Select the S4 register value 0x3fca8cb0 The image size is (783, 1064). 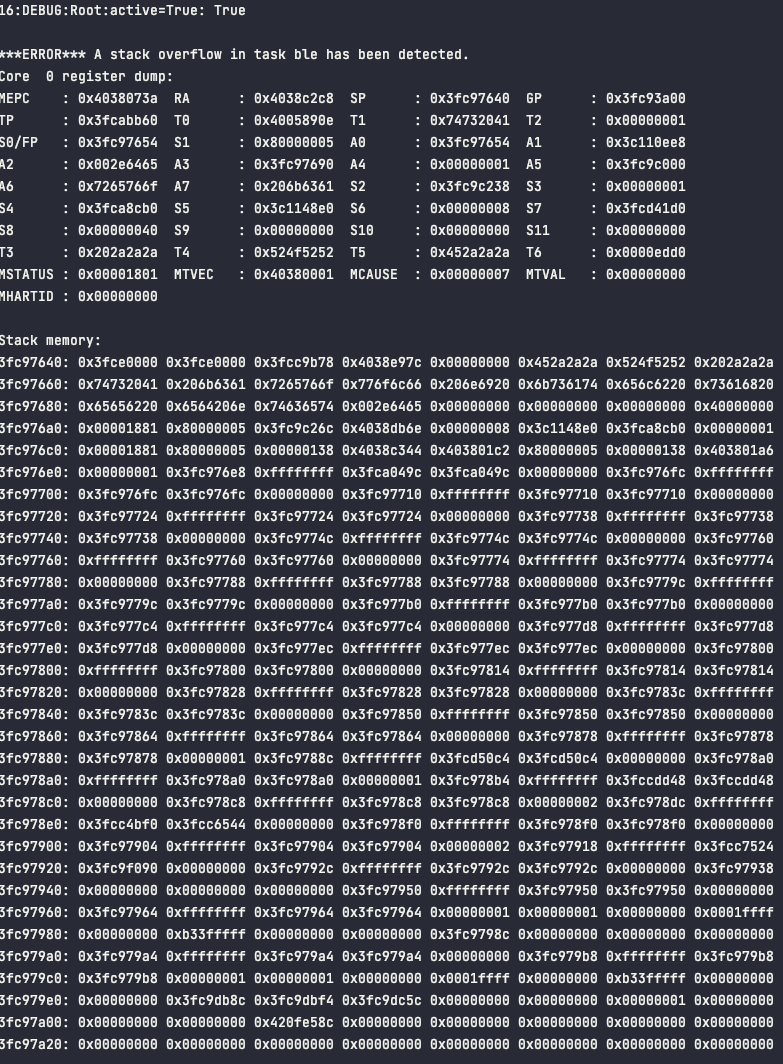point(117,208)
